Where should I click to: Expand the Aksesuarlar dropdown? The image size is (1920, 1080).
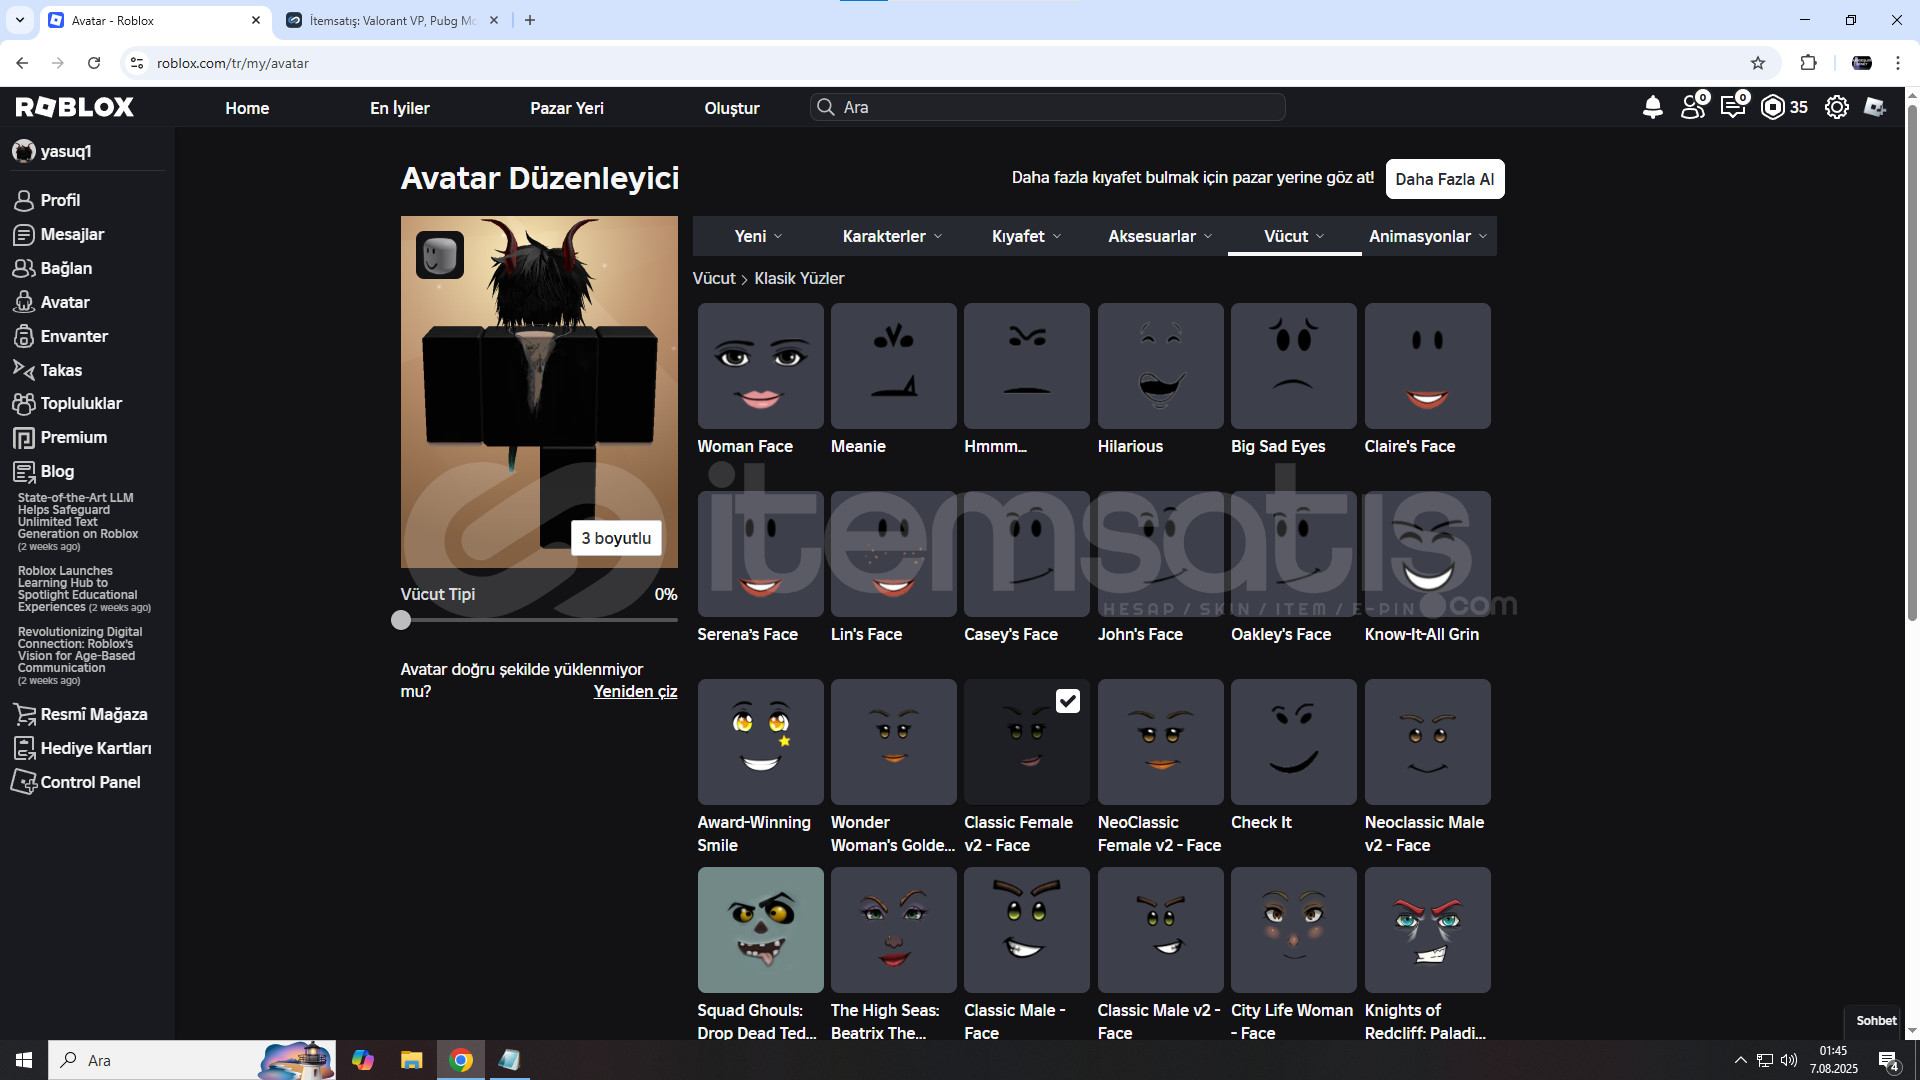(1160, 236)
